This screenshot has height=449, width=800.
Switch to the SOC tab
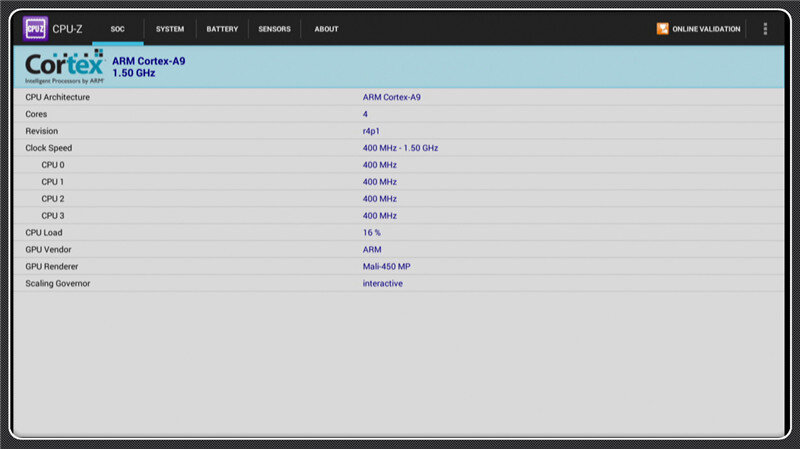pyautogui.click(x=117, y=29)
